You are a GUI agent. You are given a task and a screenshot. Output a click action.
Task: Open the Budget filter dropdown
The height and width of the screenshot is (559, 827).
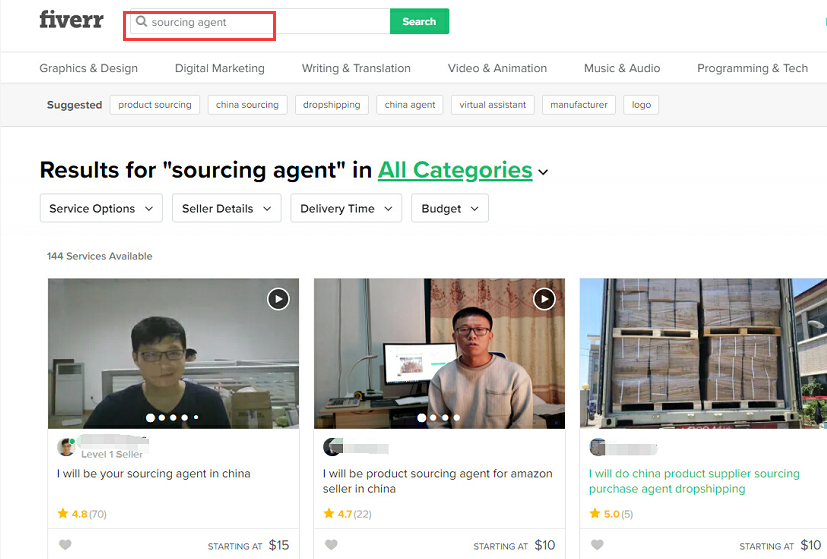coord(450,208)
